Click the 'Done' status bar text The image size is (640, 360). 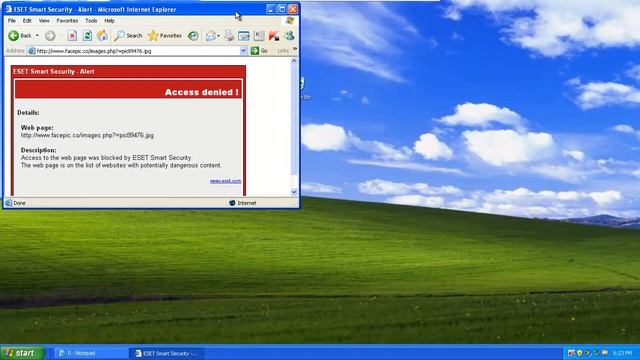[19, 203]
